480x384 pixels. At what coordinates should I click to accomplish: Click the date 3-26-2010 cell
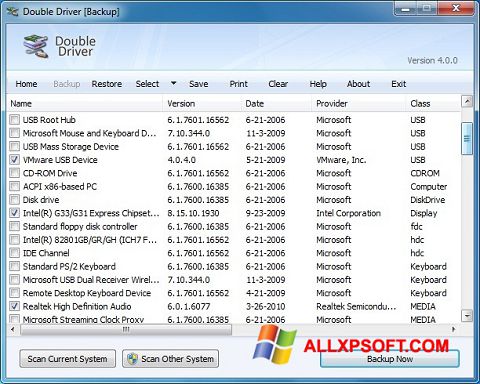pos(265,306)
